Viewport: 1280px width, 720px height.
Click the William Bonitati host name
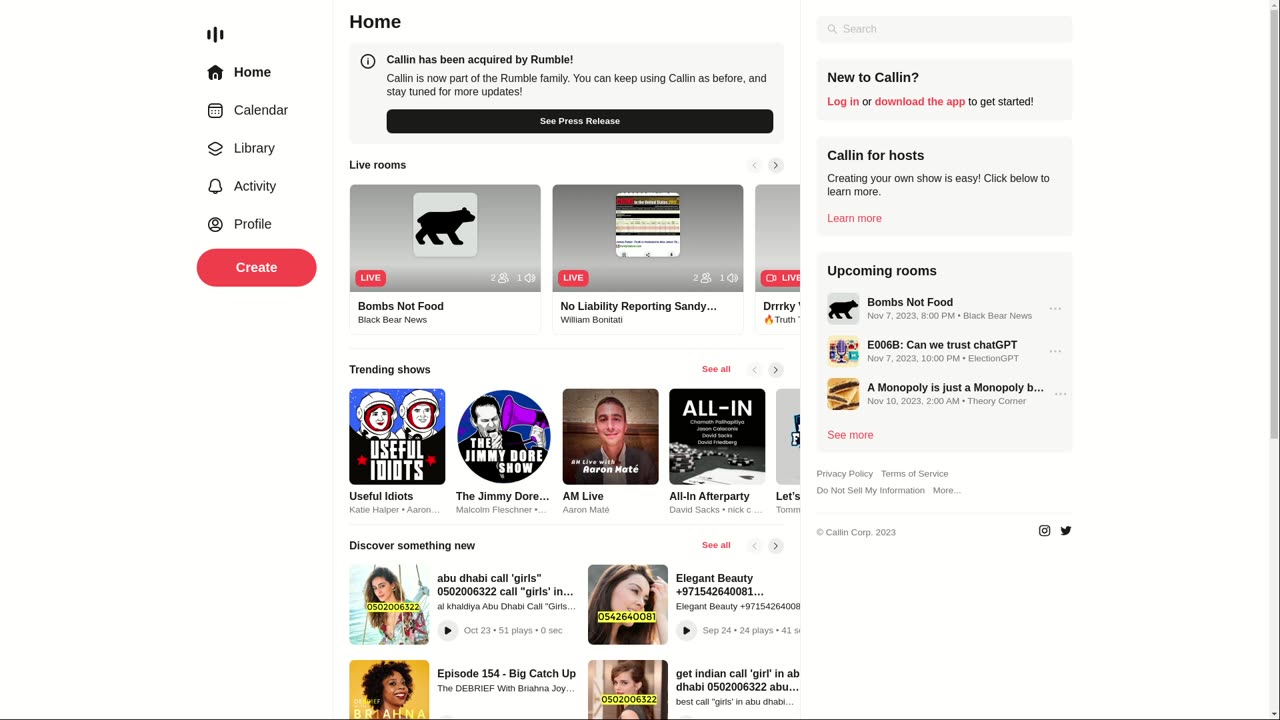tap(592, 320)
